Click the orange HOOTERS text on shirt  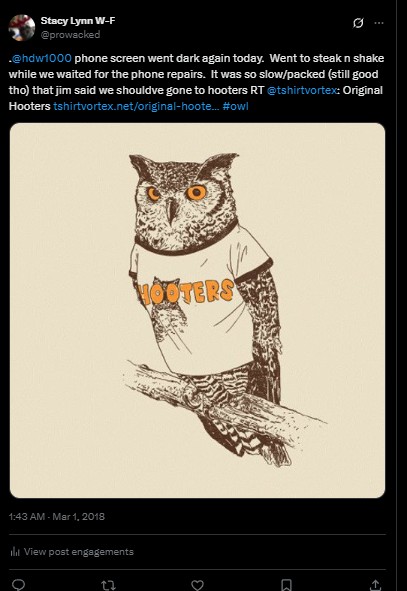coord(186,292)
